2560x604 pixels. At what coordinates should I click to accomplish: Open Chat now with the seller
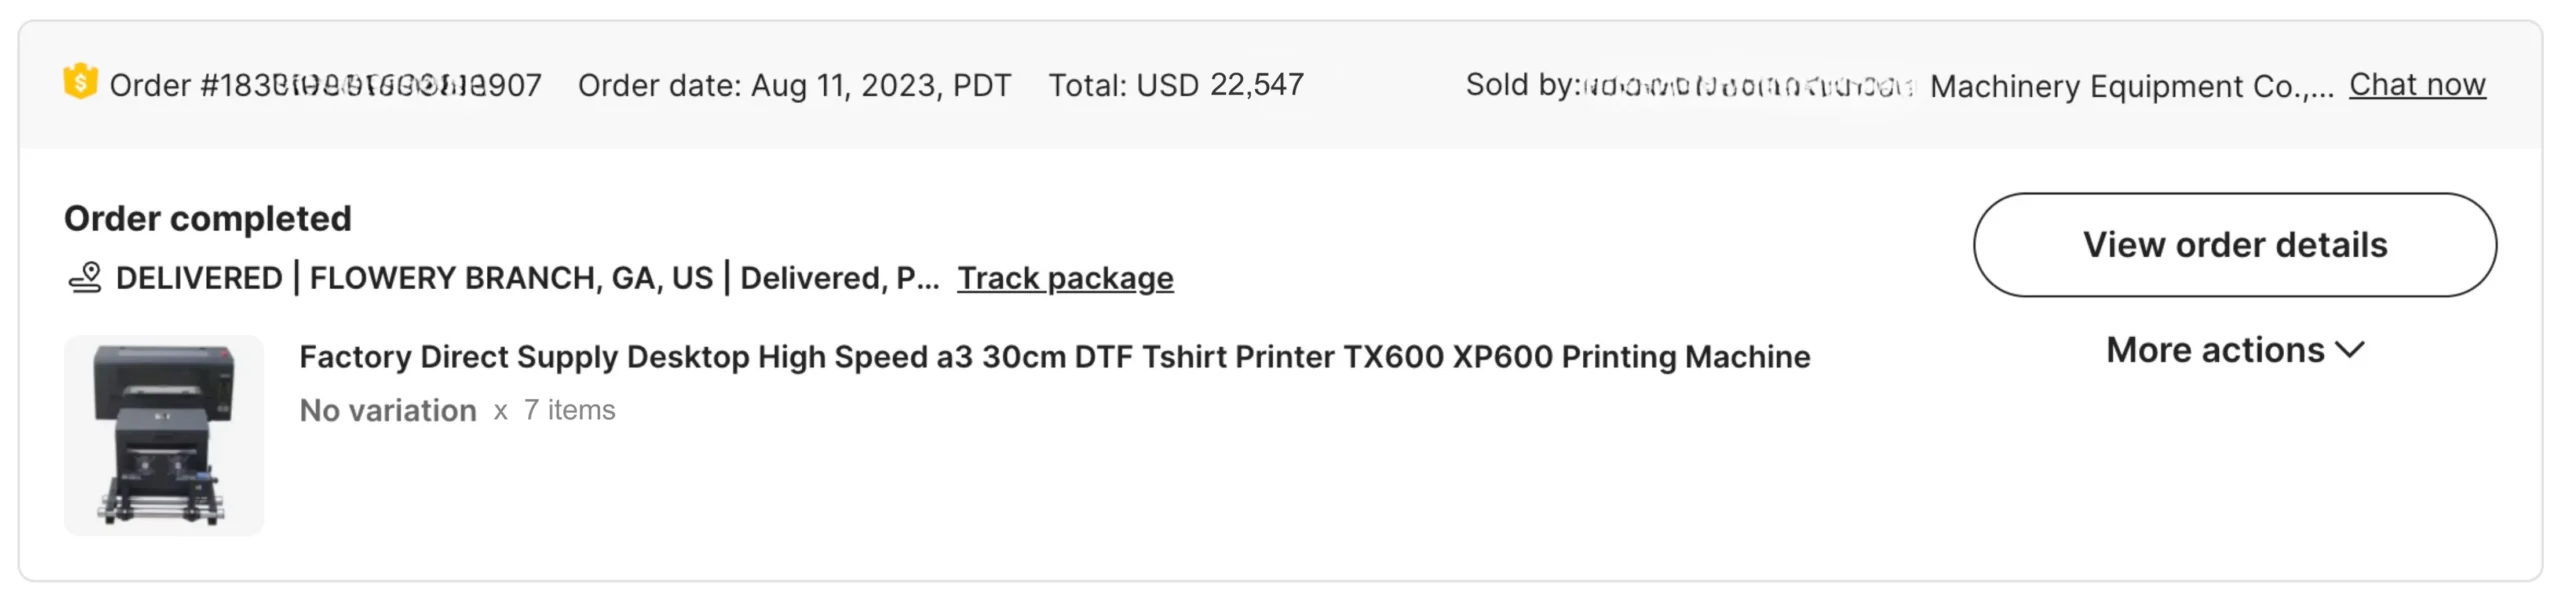[x=2416, y=85]
